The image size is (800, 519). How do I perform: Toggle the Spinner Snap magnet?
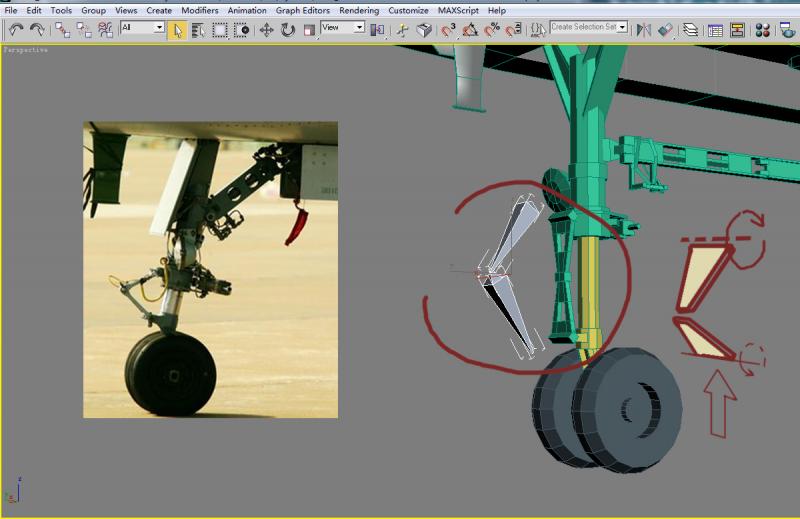tap(513, 31)
